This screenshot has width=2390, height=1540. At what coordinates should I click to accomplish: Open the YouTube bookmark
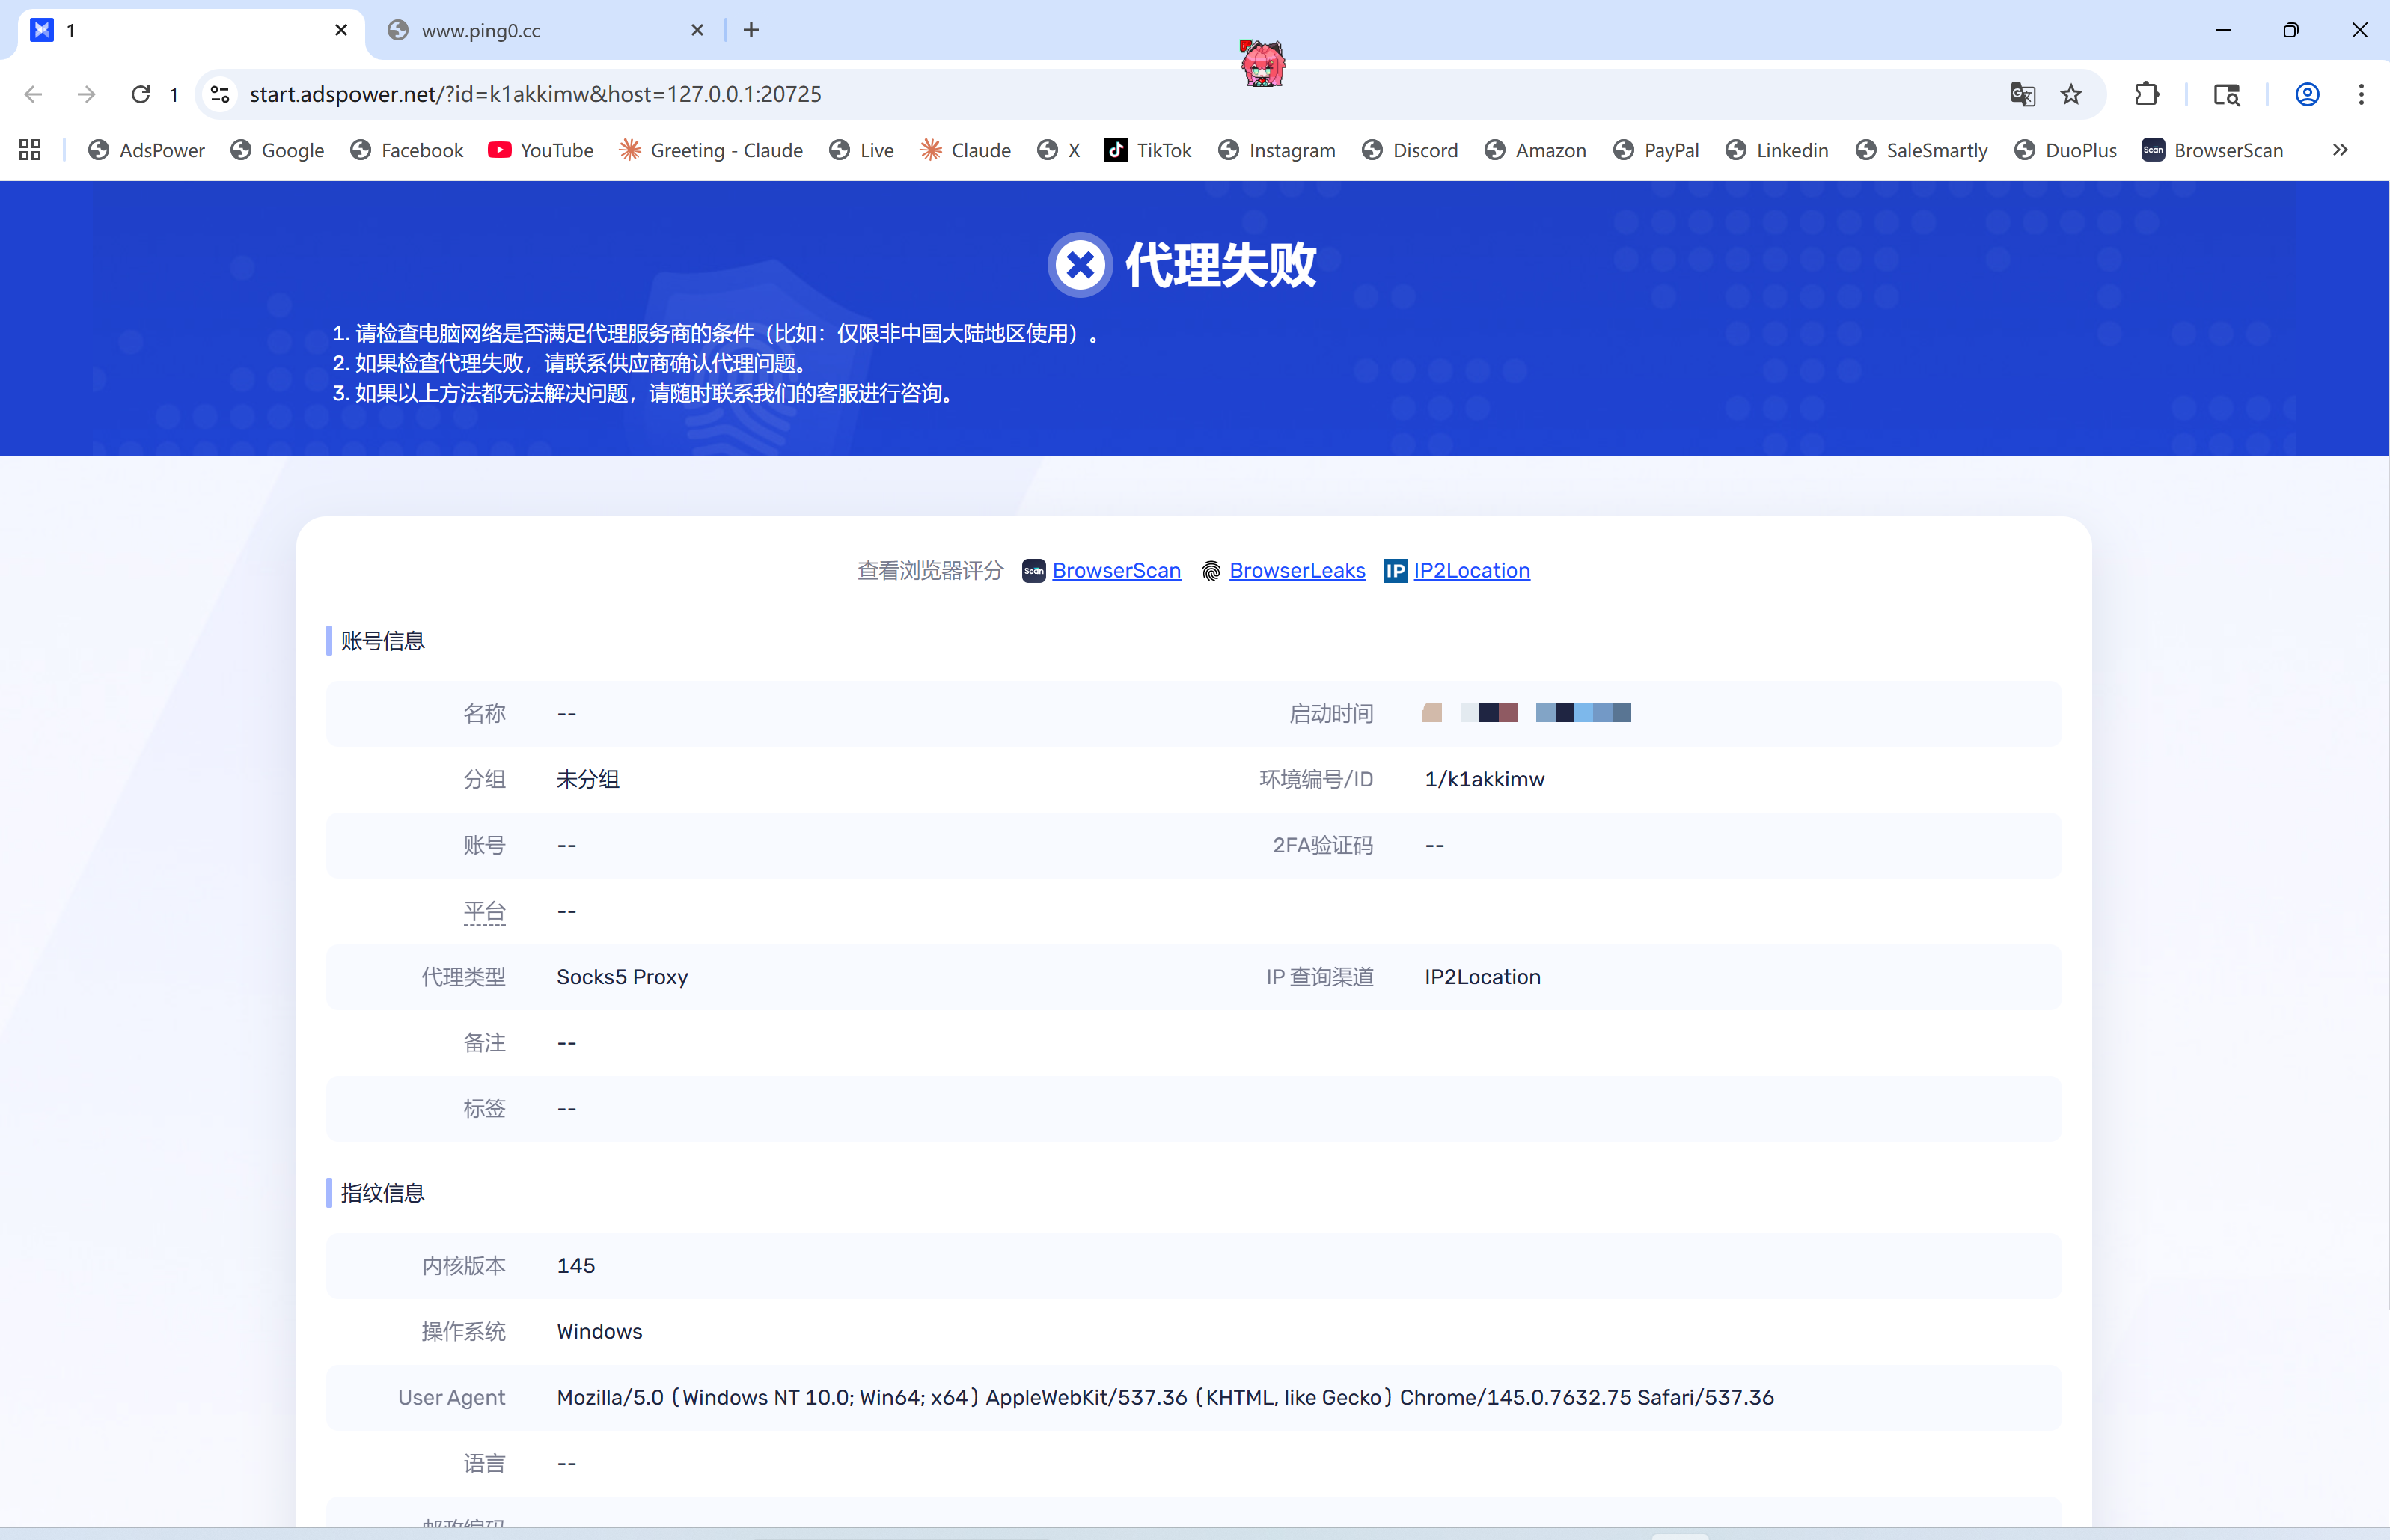pos(541,150)
